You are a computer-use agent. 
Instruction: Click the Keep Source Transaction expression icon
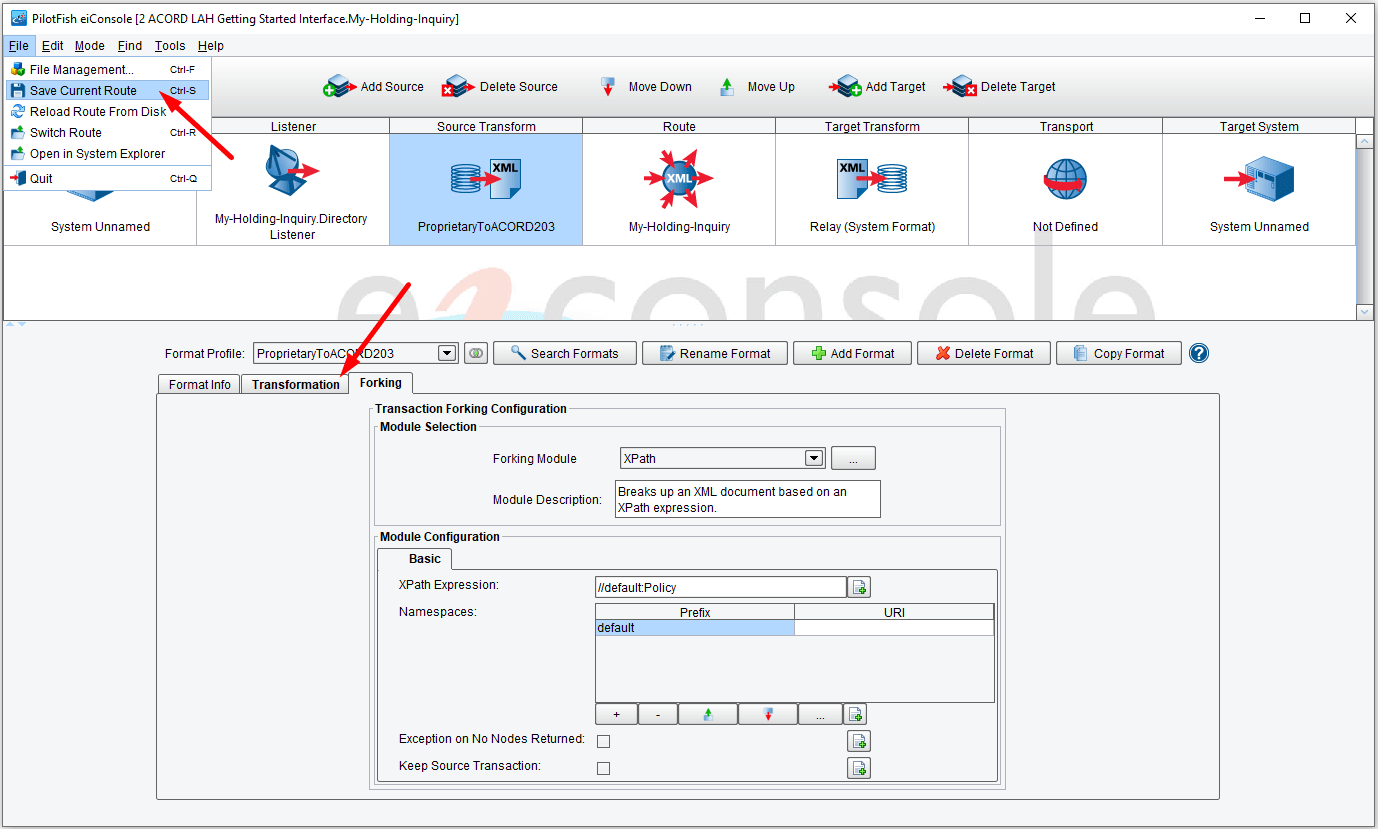859,768
